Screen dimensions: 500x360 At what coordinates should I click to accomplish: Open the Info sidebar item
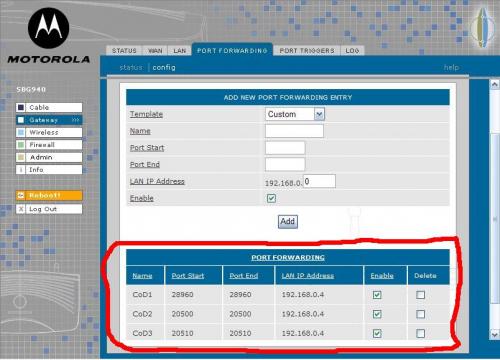pos(49,170)
